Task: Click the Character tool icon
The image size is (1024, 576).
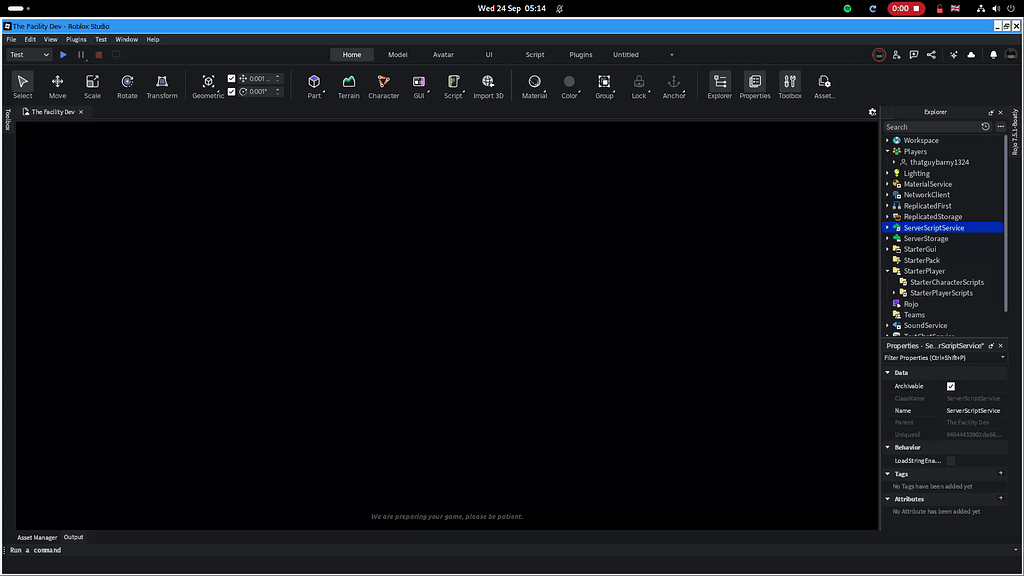Action: coord(383,86)
